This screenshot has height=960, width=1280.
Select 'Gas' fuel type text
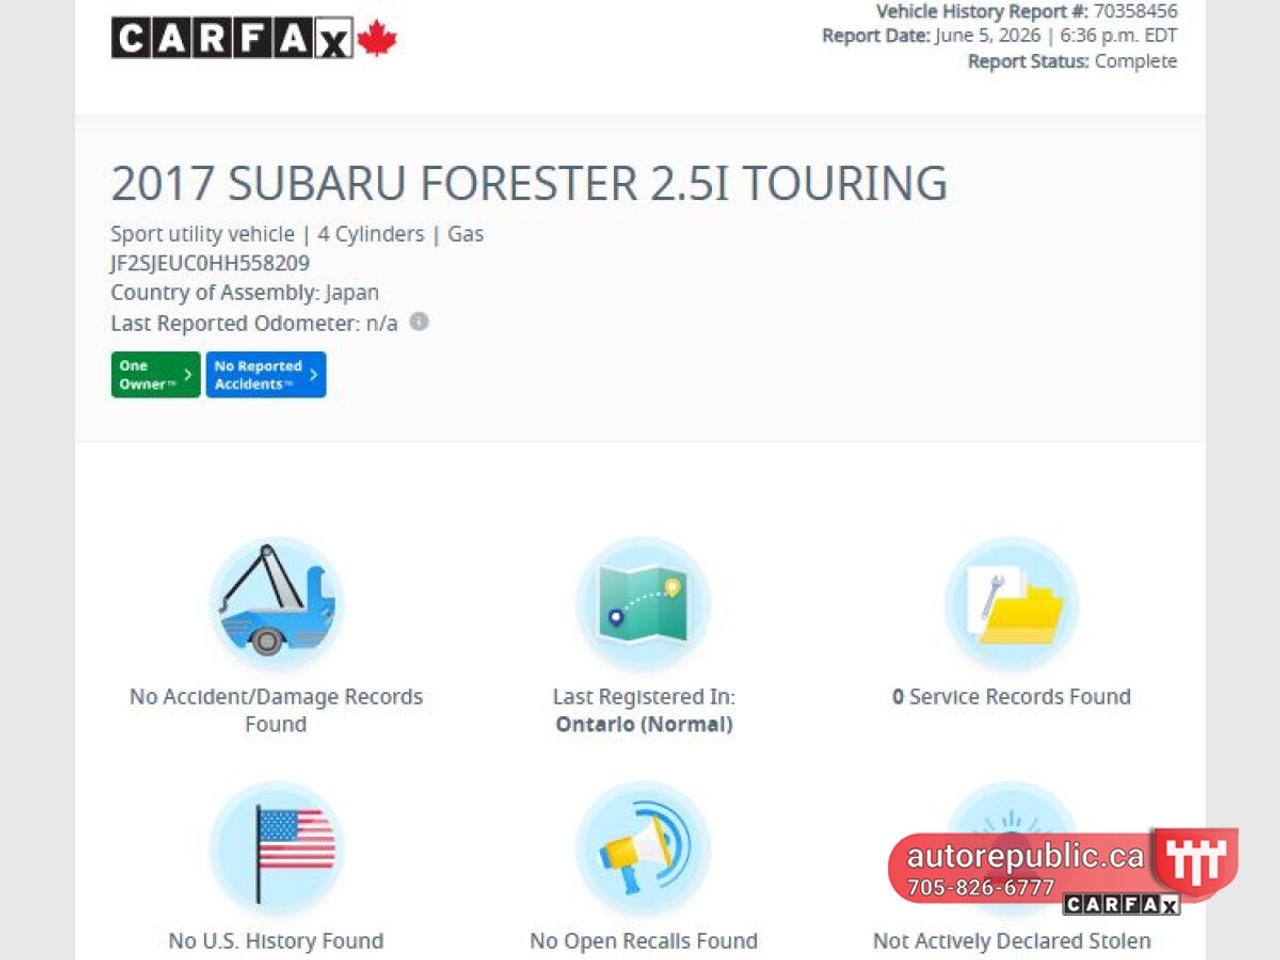click(x=466, y=234)
